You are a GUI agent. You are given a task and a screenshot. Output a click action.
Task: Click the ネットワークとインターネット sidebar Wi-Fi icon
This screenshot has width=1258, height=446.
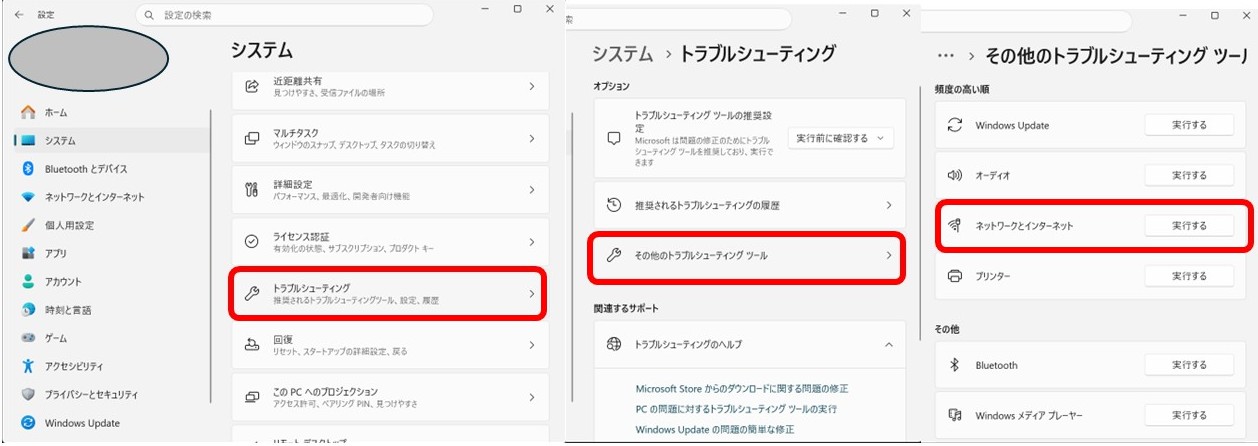(x=28, y=197)
